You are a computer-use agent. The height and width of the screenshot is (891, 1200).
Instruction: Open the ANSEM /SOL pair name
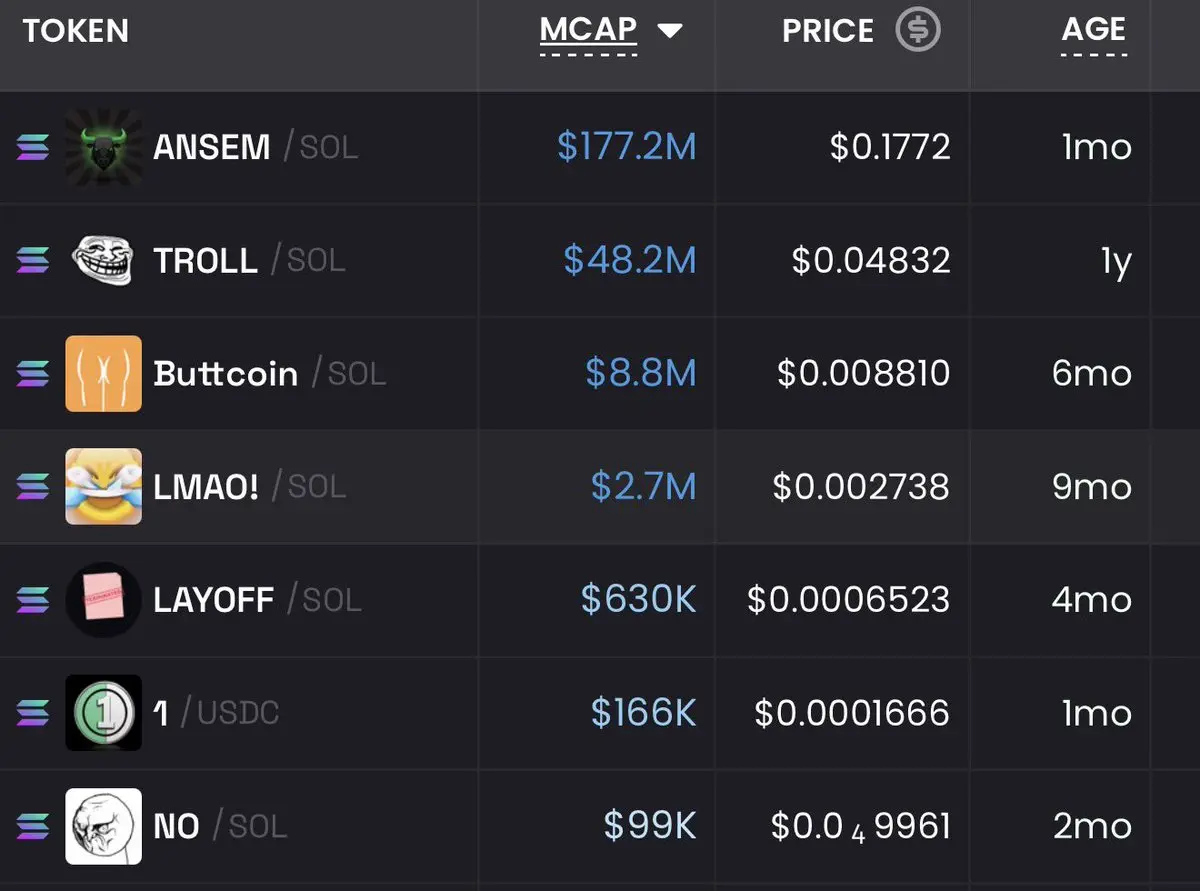(255, 148)
